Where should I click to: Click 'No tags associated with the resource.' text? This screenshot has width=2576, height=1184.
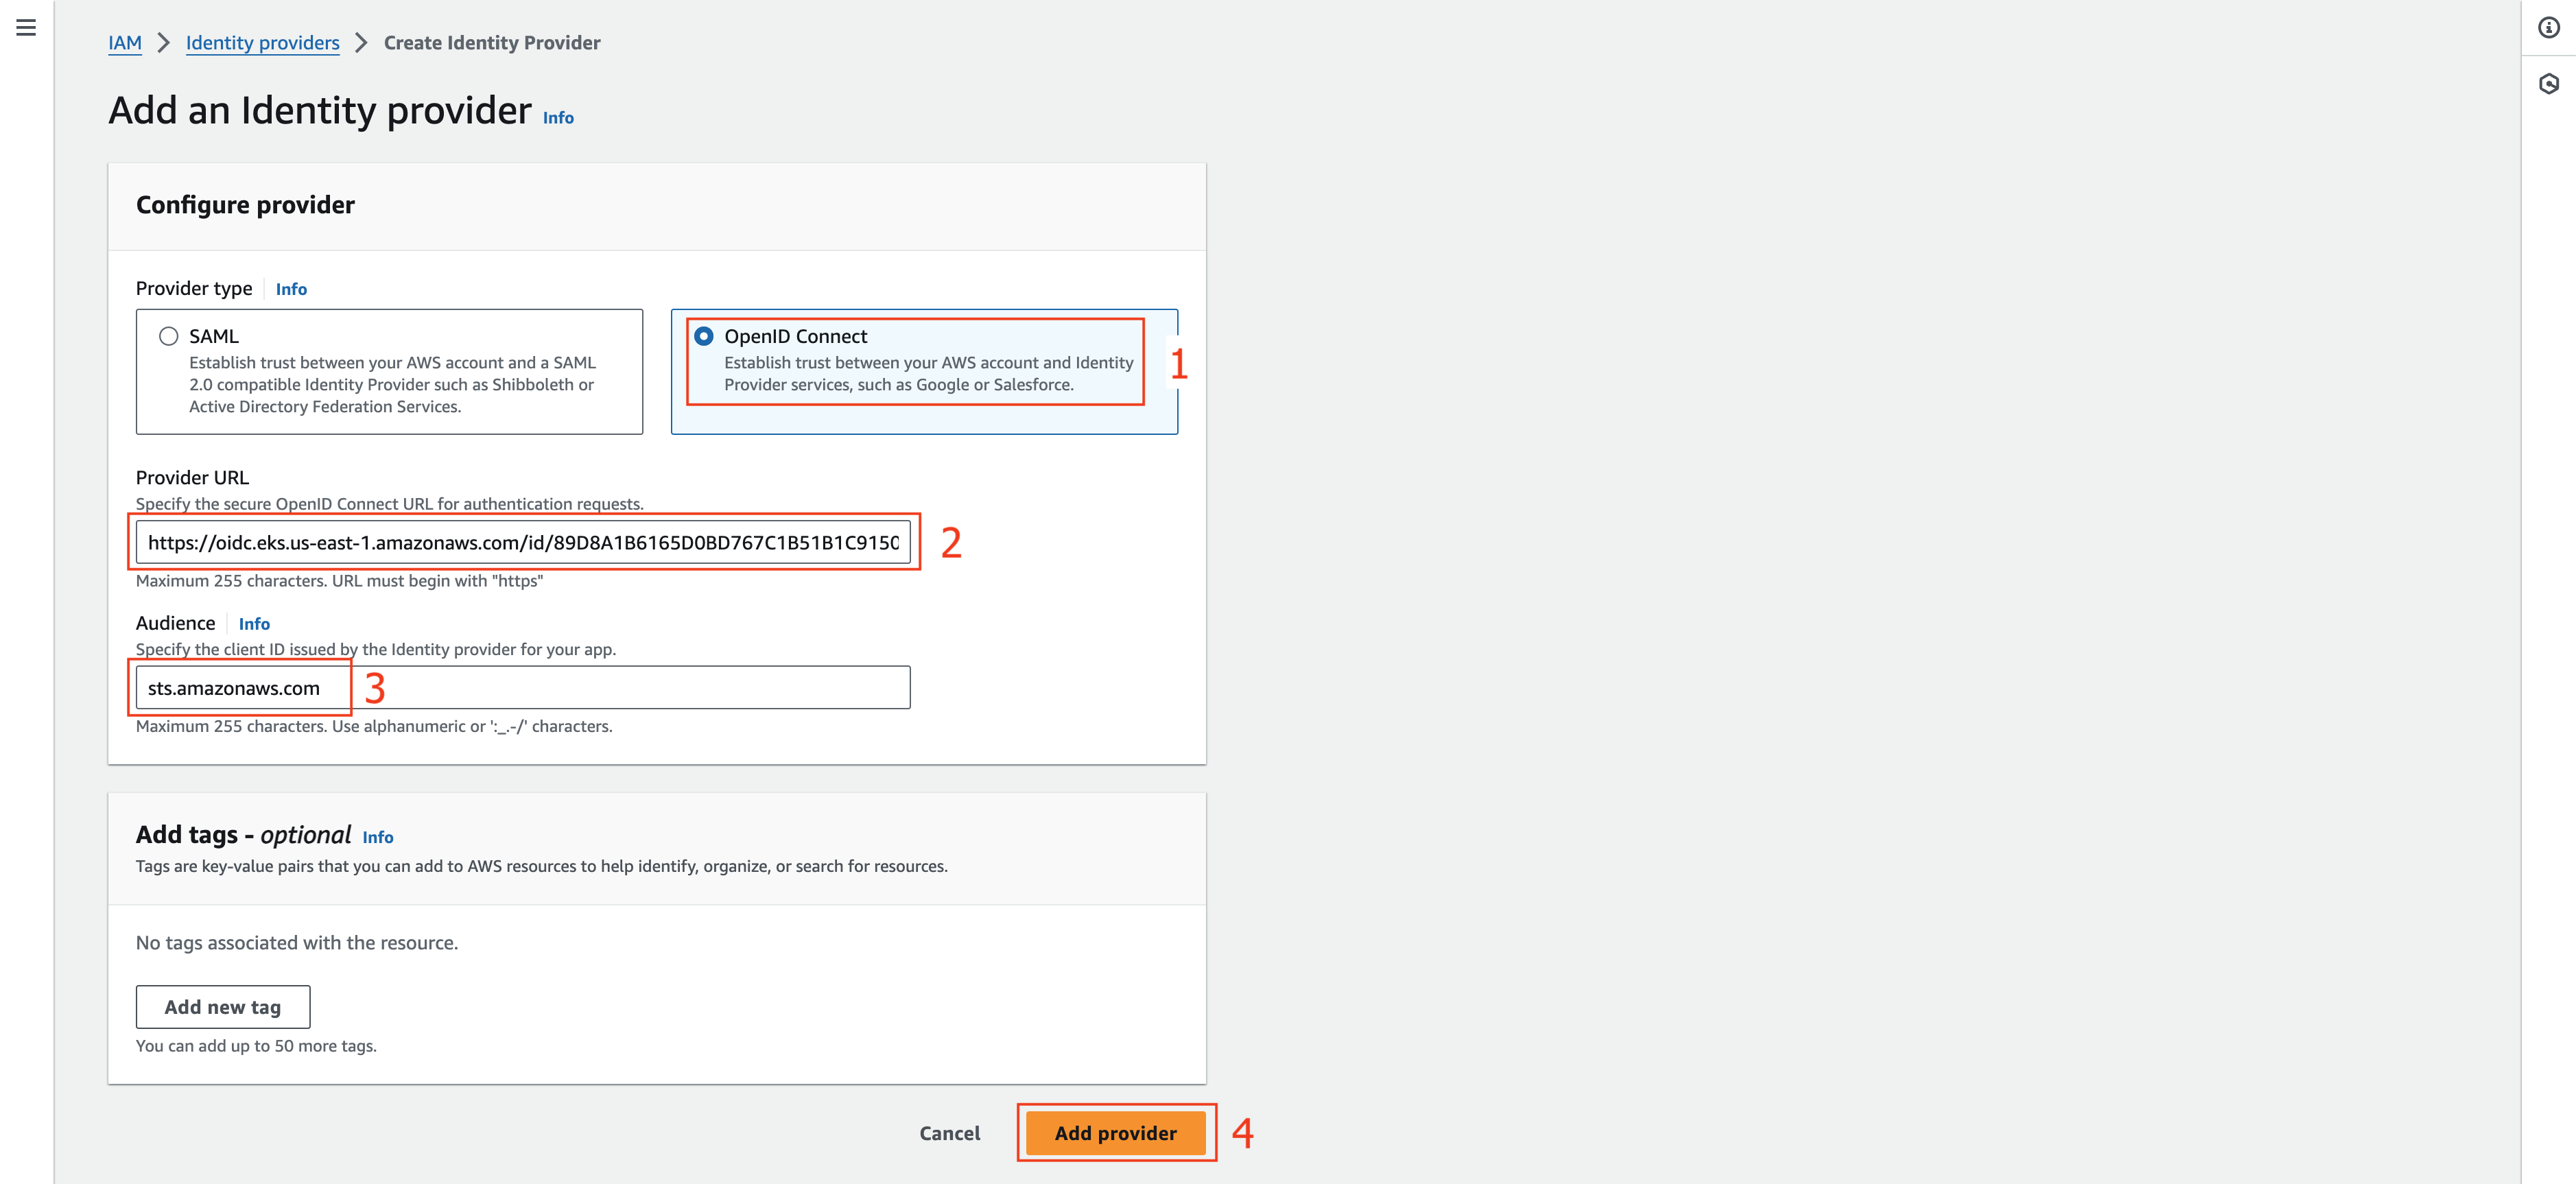point(297,943)
